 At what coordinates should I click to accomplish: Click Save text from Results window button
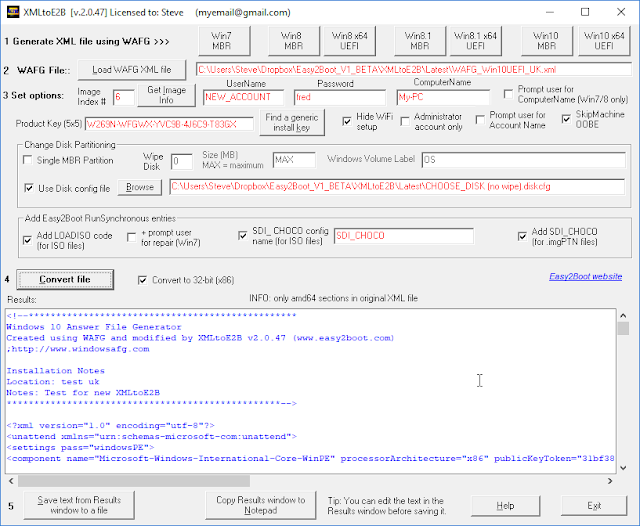pos(79,505)
